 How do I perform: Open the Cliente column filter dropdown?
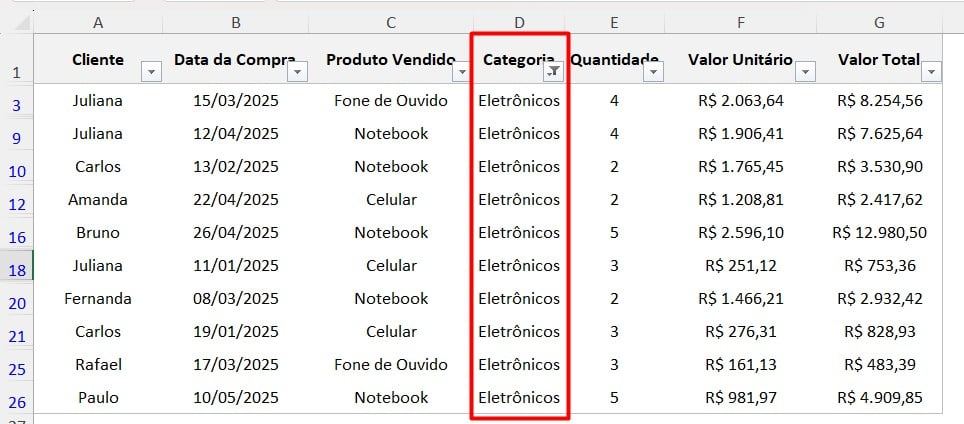click(151, 73)
